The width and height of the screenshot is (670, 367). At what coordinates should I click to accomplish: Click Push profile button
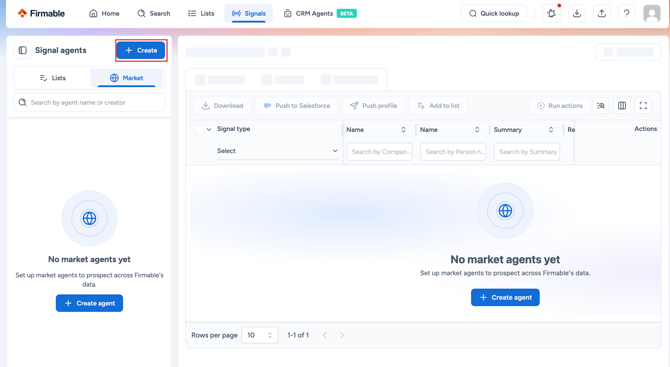[373, 106]
